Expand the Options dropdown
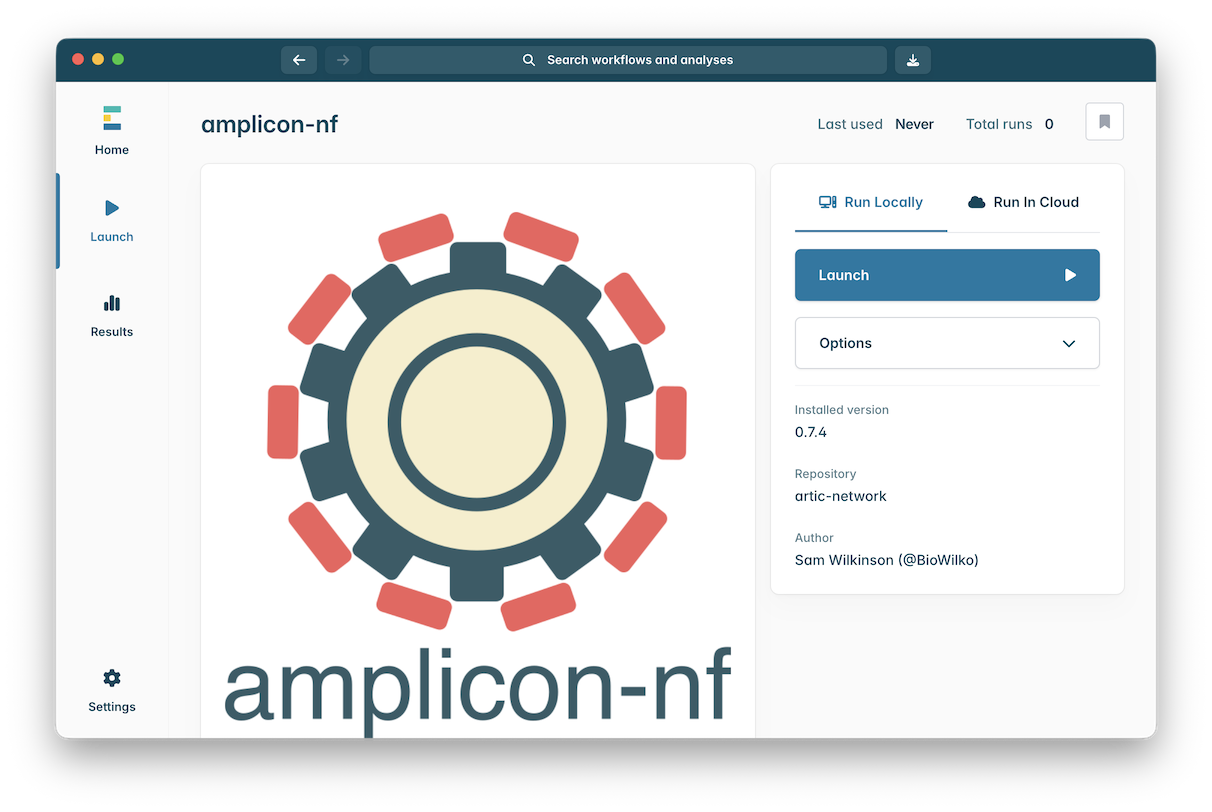The image size is (1212, 812). (x=946, y=343)
